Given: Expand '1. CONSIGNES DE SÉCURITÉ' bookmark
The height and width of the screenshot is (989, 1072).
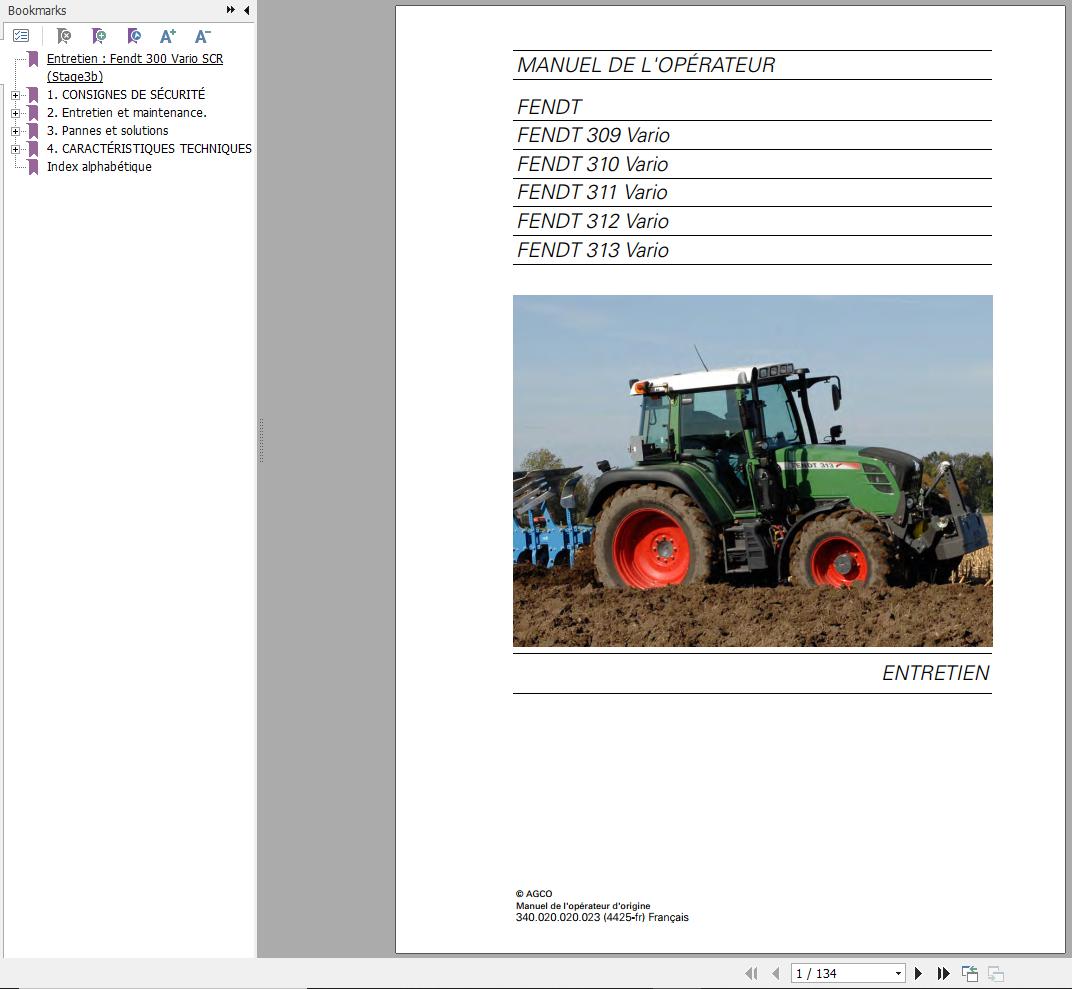Looking at the screenshot, I should pos(15,95).
